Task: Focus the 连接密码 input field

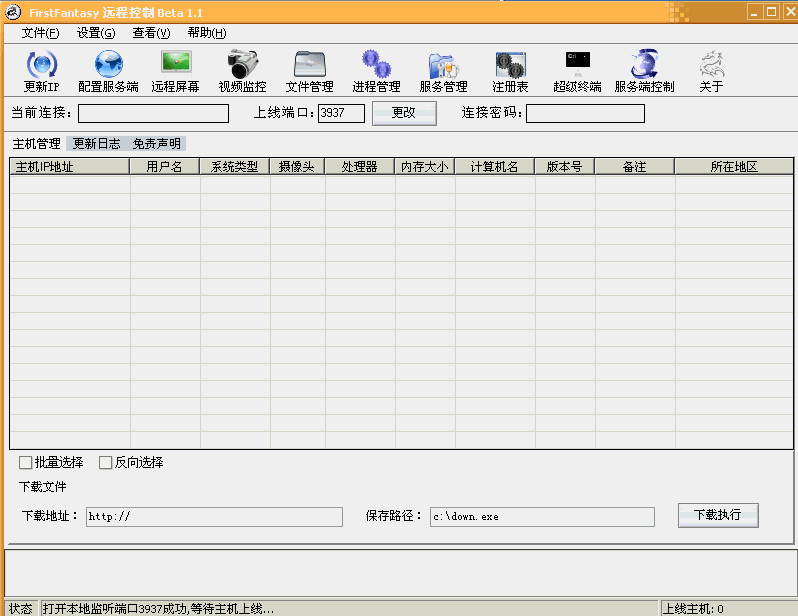Action: 585,113
